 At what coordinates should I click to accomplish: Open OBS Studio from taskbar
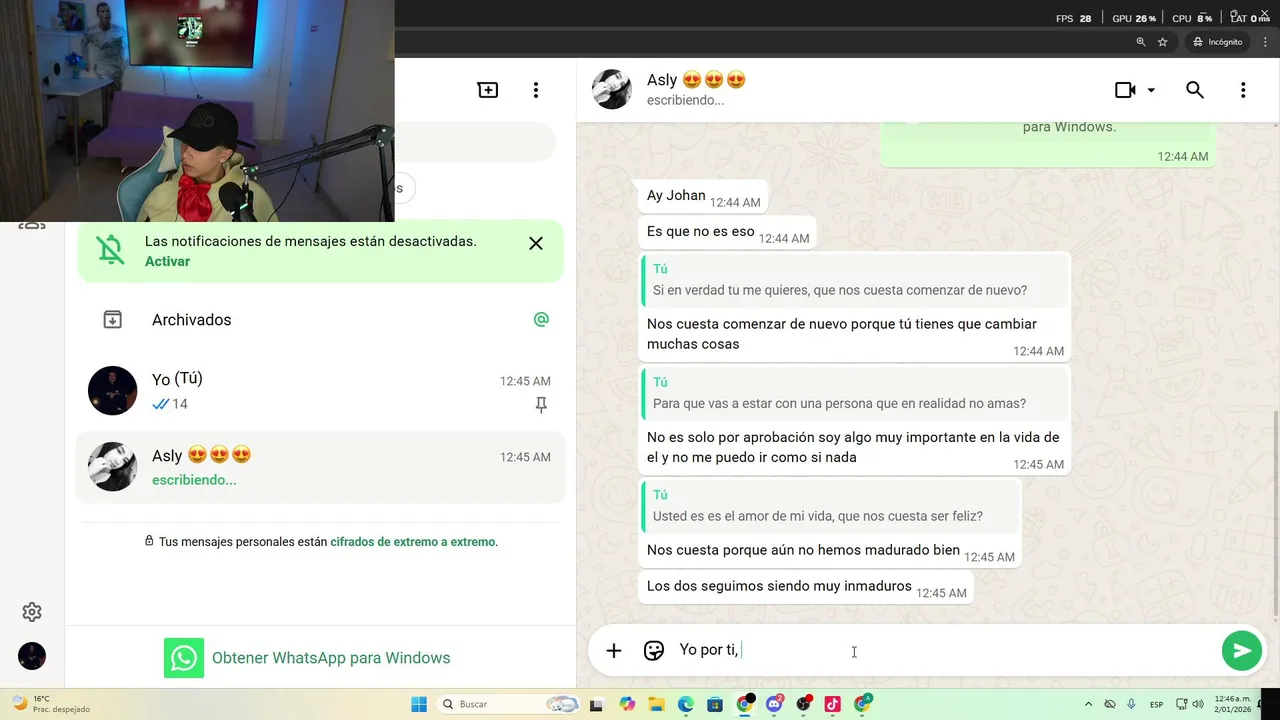804,704
